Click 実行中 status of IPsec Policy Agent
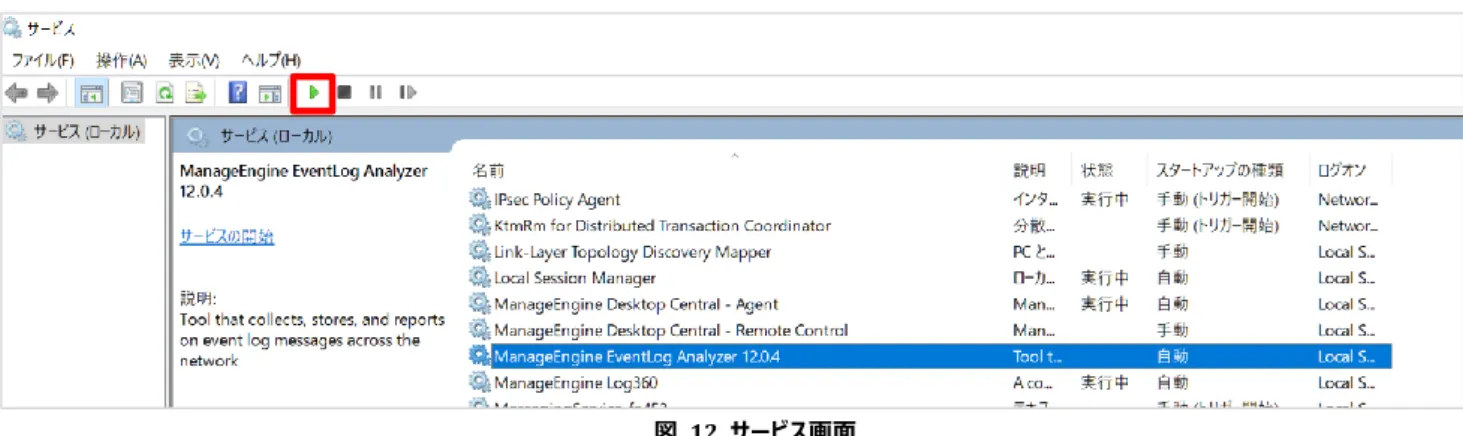 coord(1104,200)
